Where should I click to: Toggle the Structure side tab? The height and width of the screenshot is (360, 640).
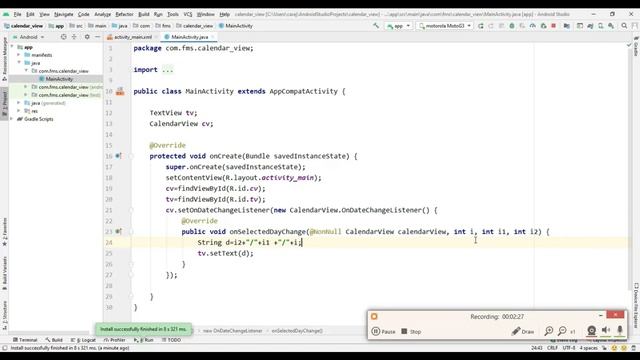coord(4,315)
